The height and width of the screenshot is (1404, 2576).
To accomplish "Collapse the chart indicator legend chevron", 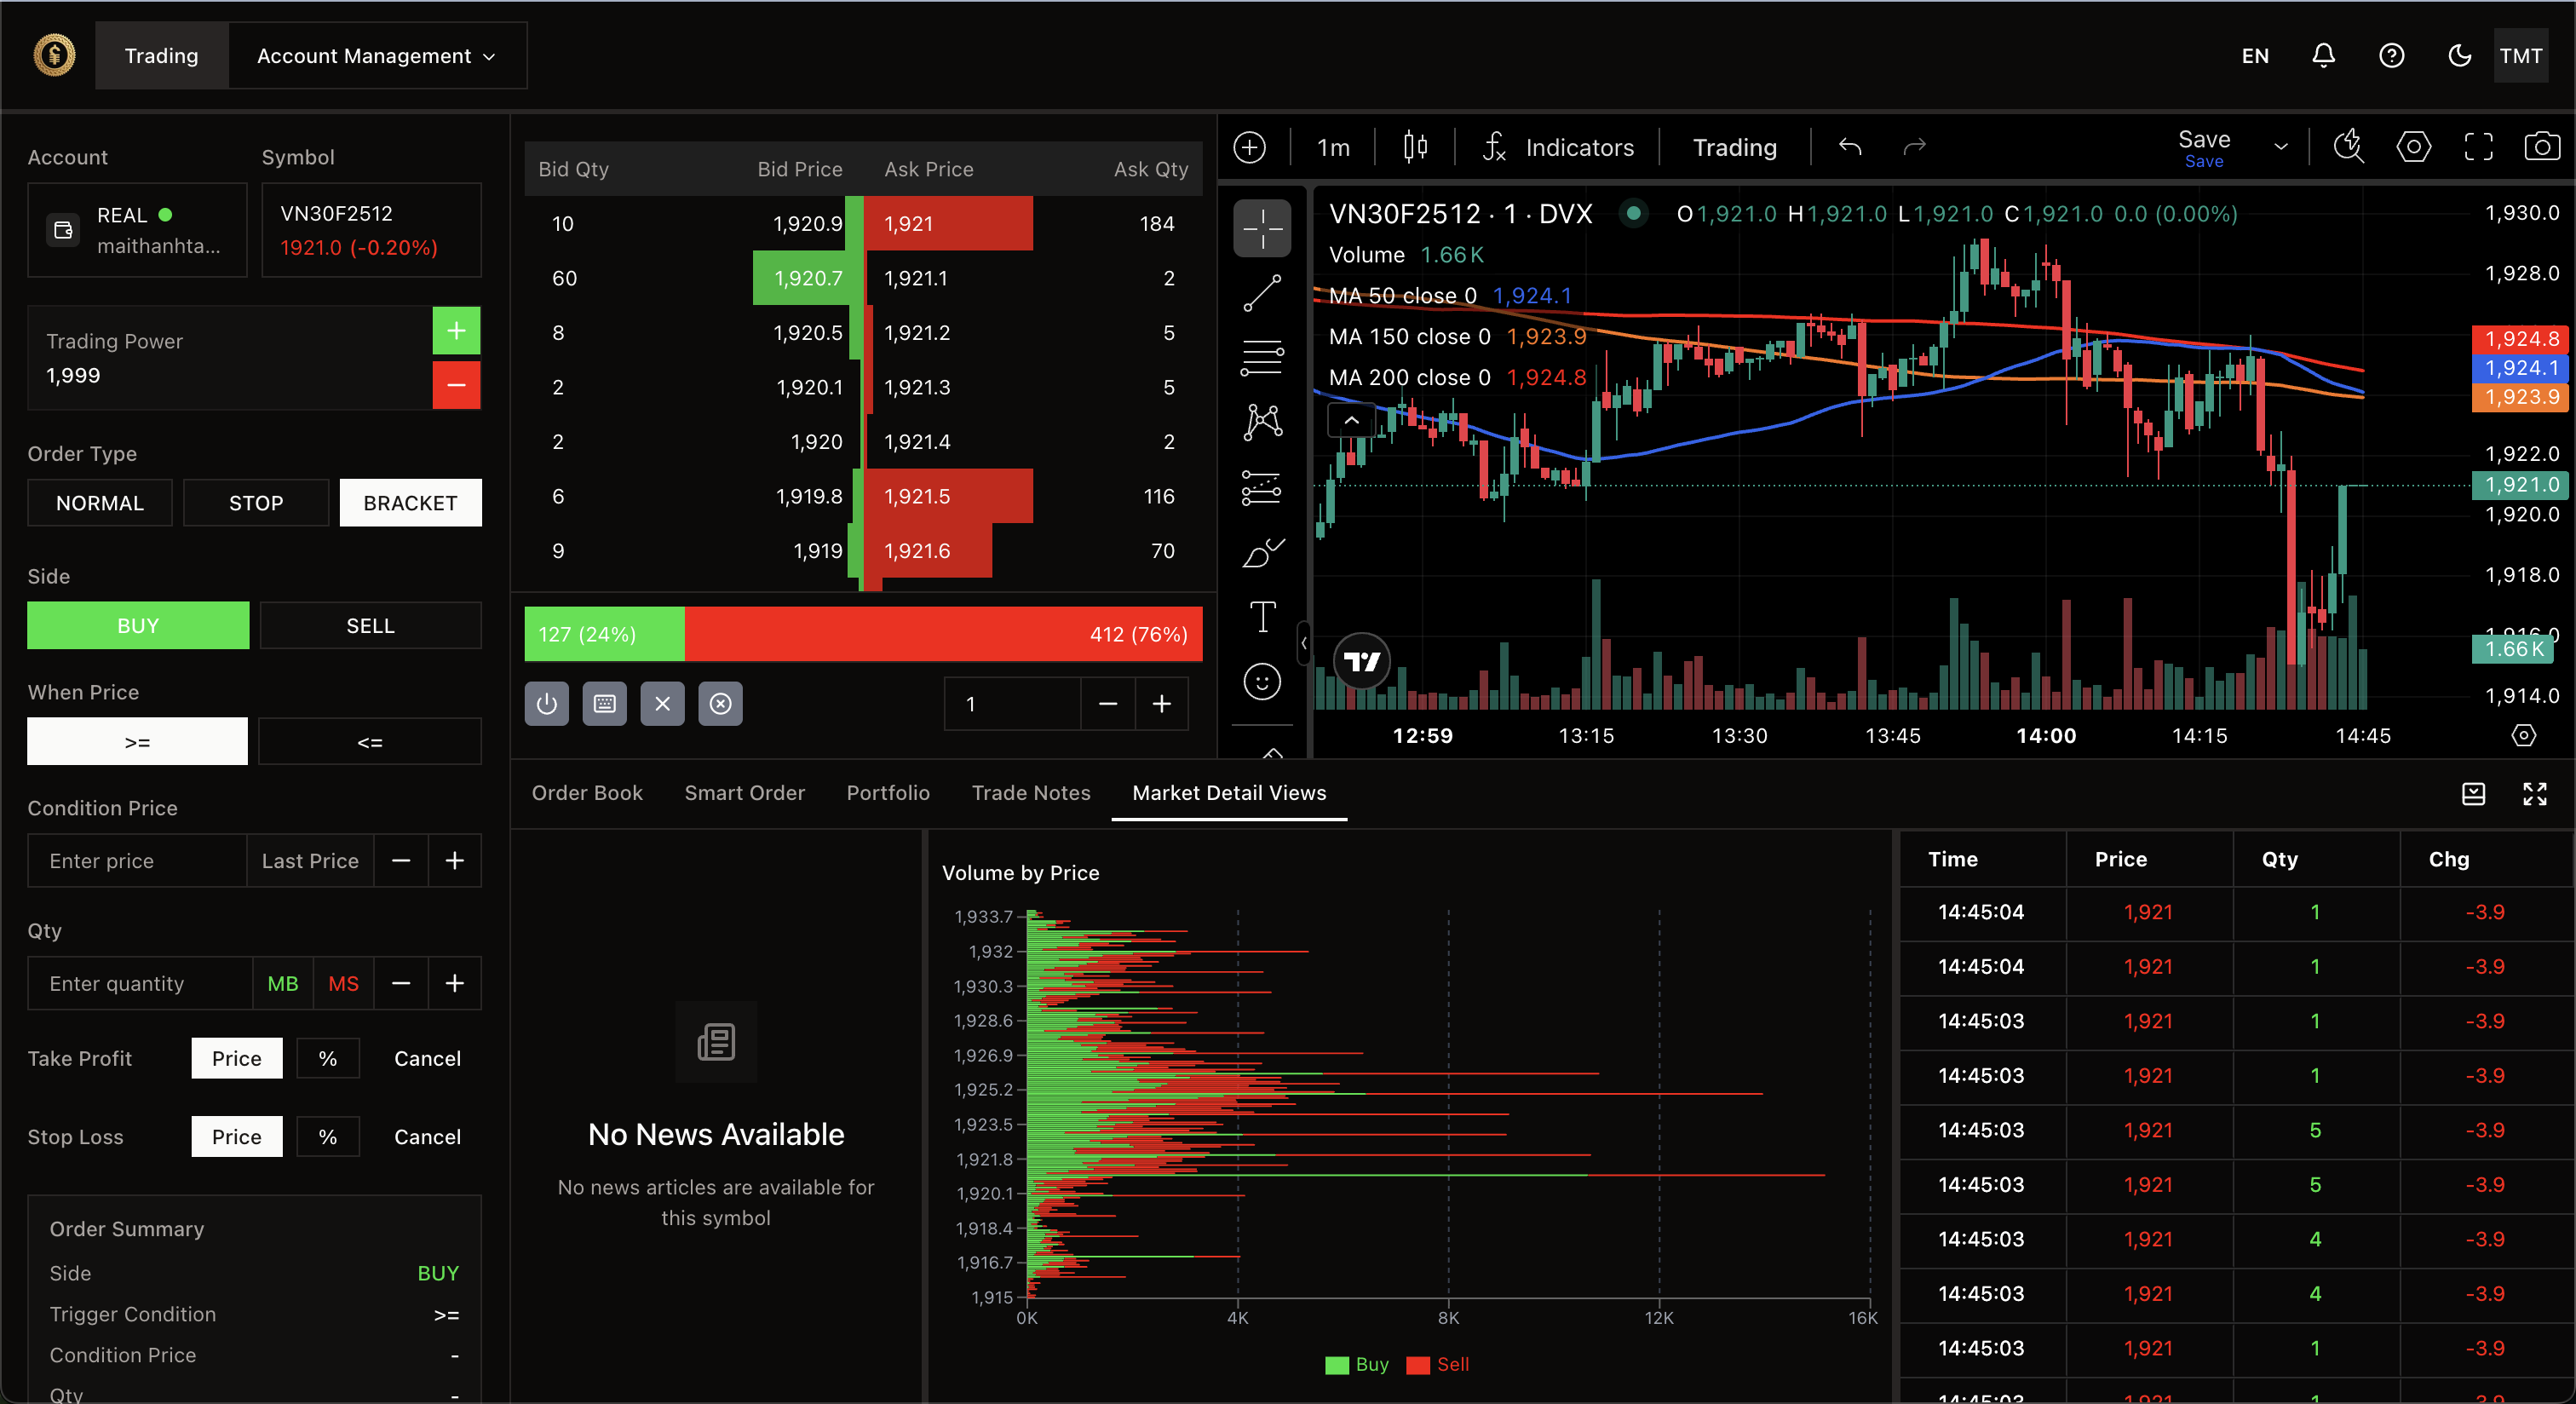I will (x=1351, y=420).
